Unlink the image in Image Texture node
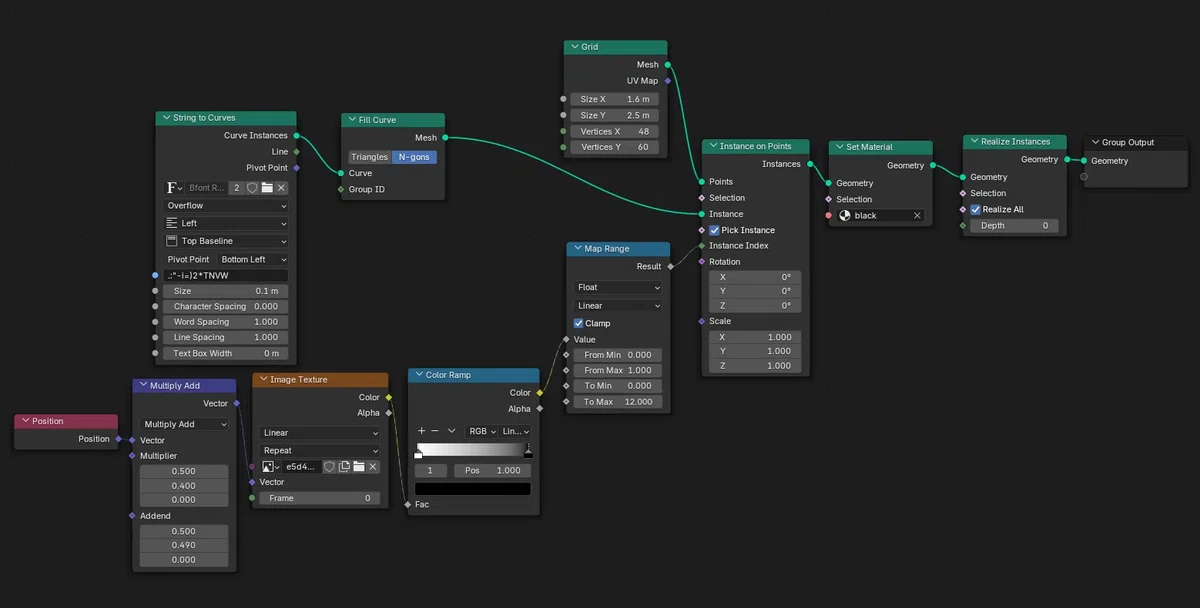This screenshot has width=1200, height=608. (373, 467)
